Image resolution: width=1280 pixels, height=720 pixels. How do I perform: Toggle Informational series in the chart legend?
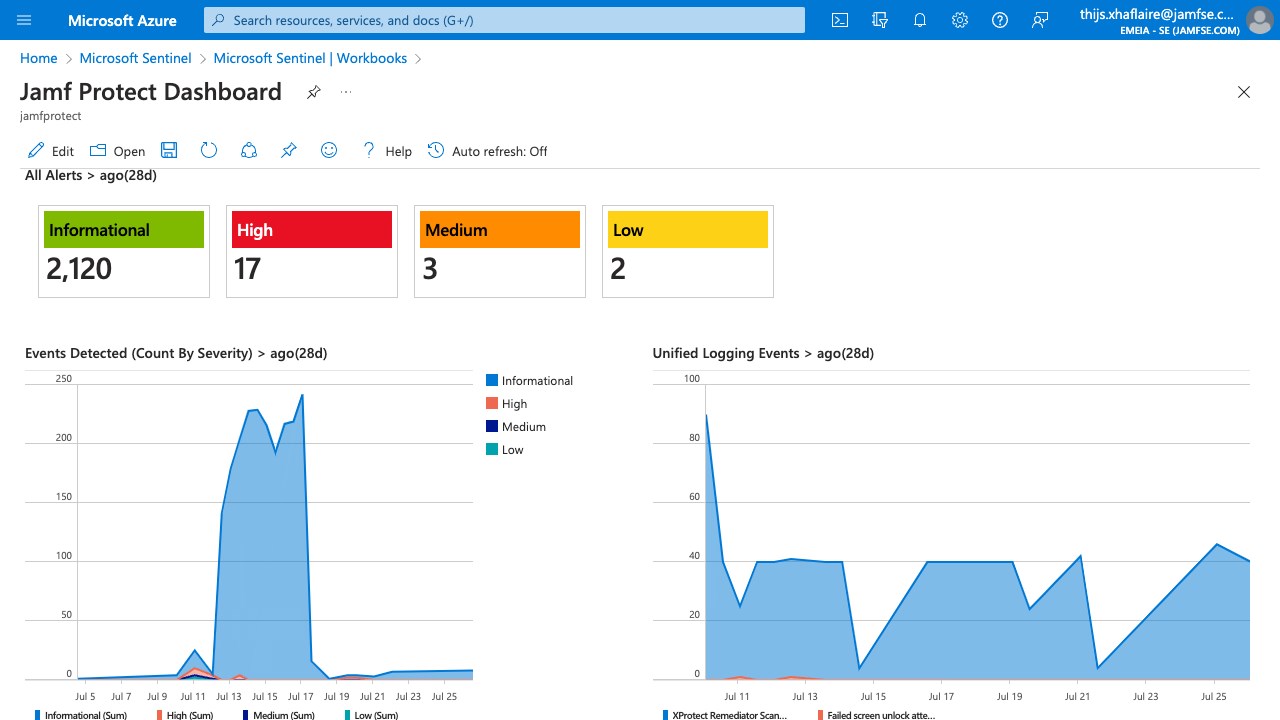(529, 381)
